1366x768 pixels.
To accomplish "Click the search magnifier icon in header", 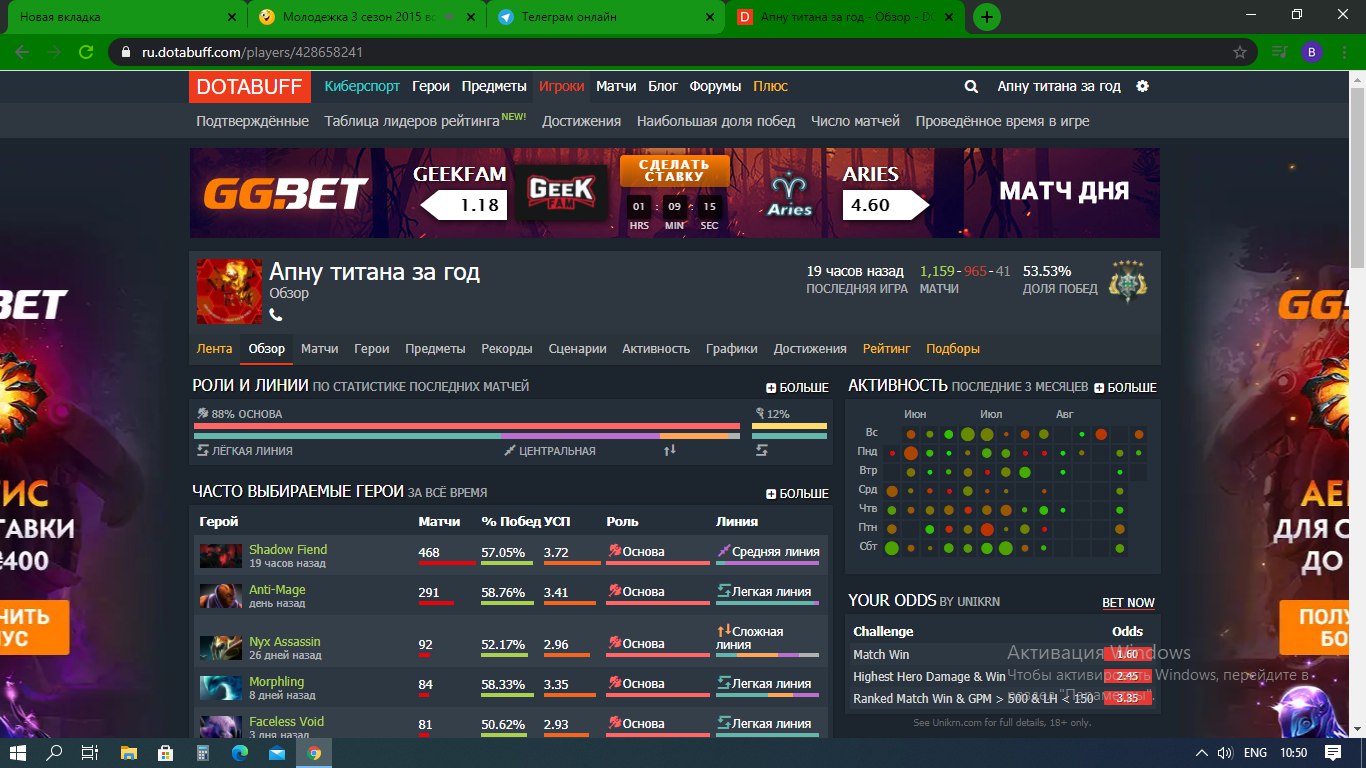I will [971, 87].
